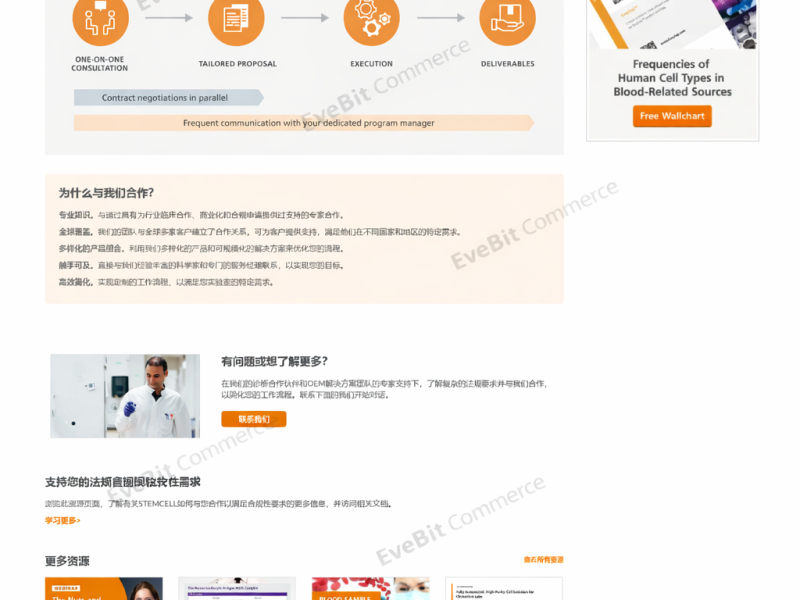Viewport: 800px width, 600px height.
Task: Click arrow between Consultation and Proposal
Action: pos(168,18)
